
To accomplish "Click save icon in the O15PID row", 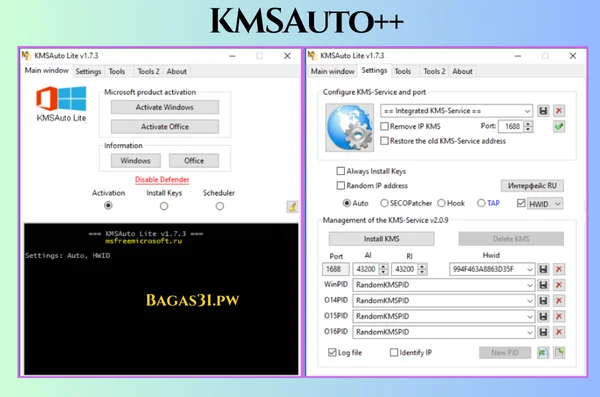I will pyautogui.click(x=543, y=316).
